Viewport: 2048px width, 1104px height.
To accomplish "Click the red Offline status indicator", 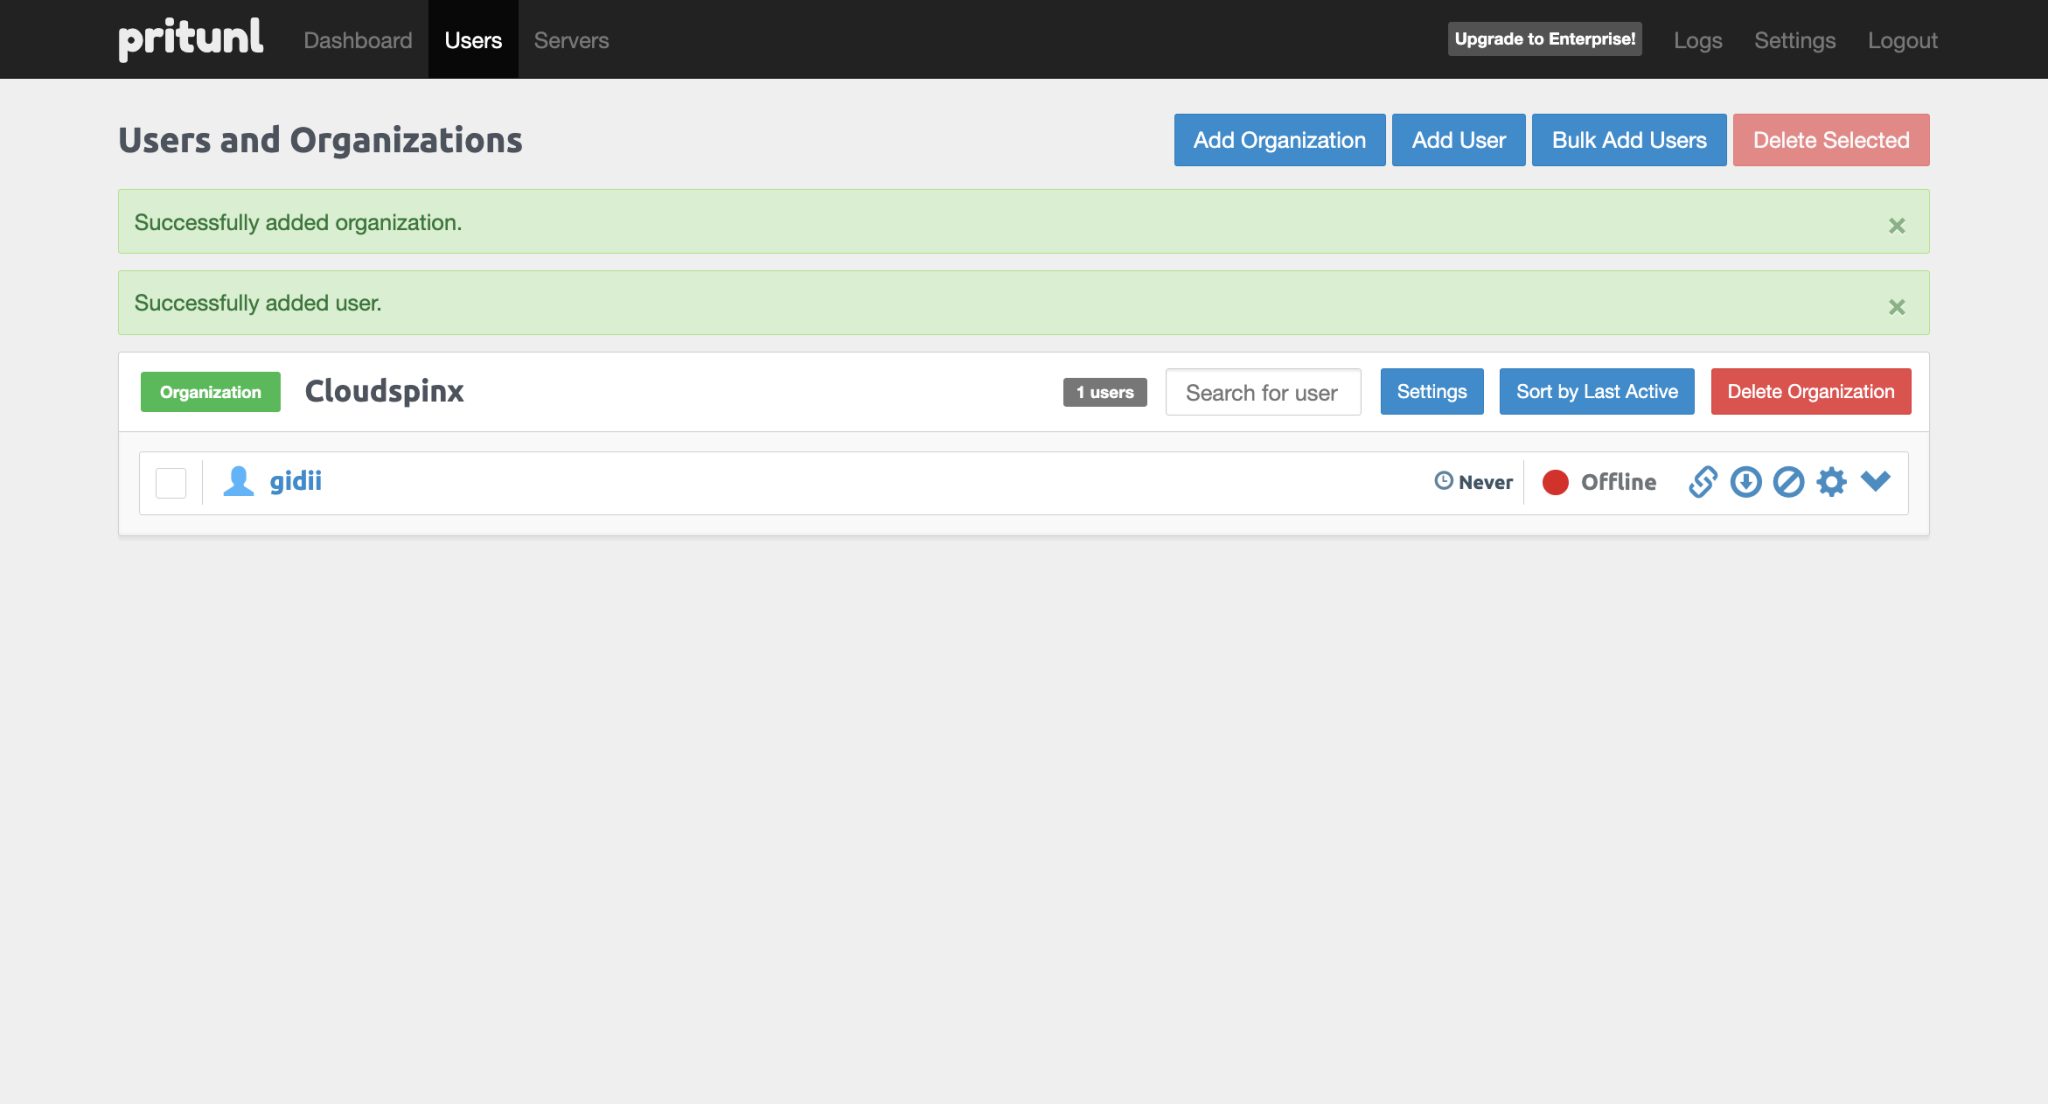I will coord(1556,482).
